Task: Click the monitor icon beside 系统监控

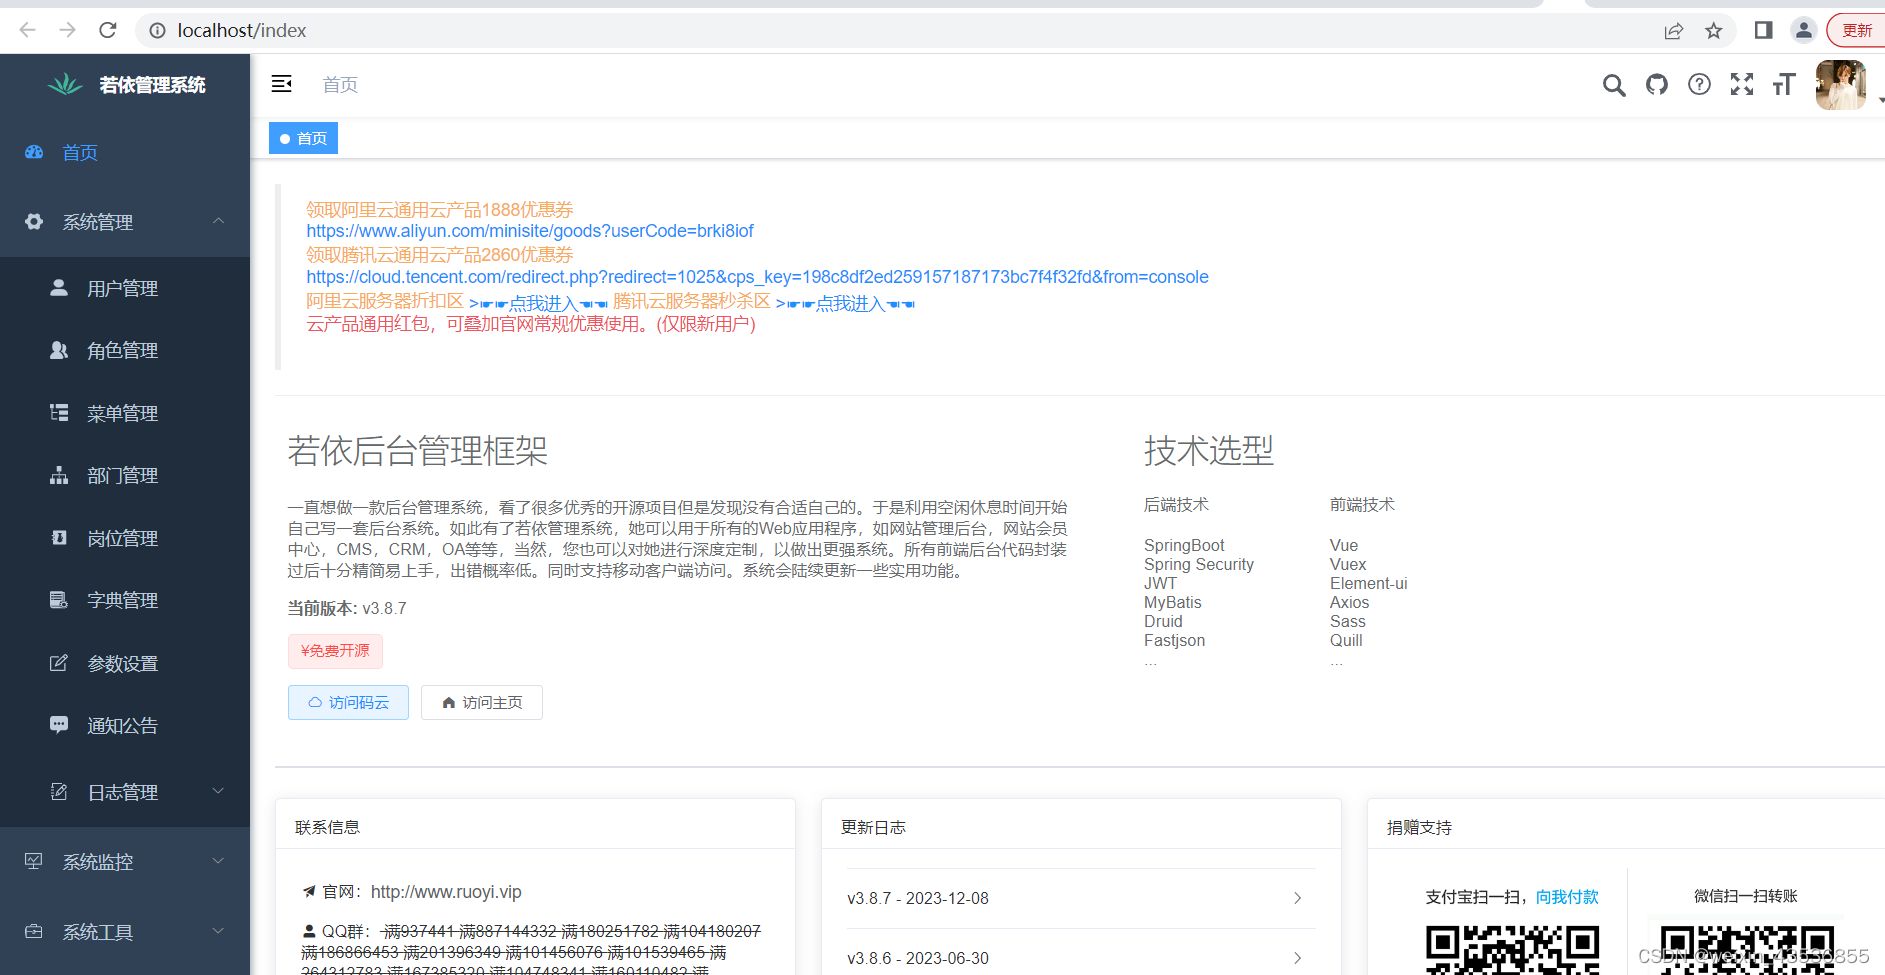Action: point(34,861)
